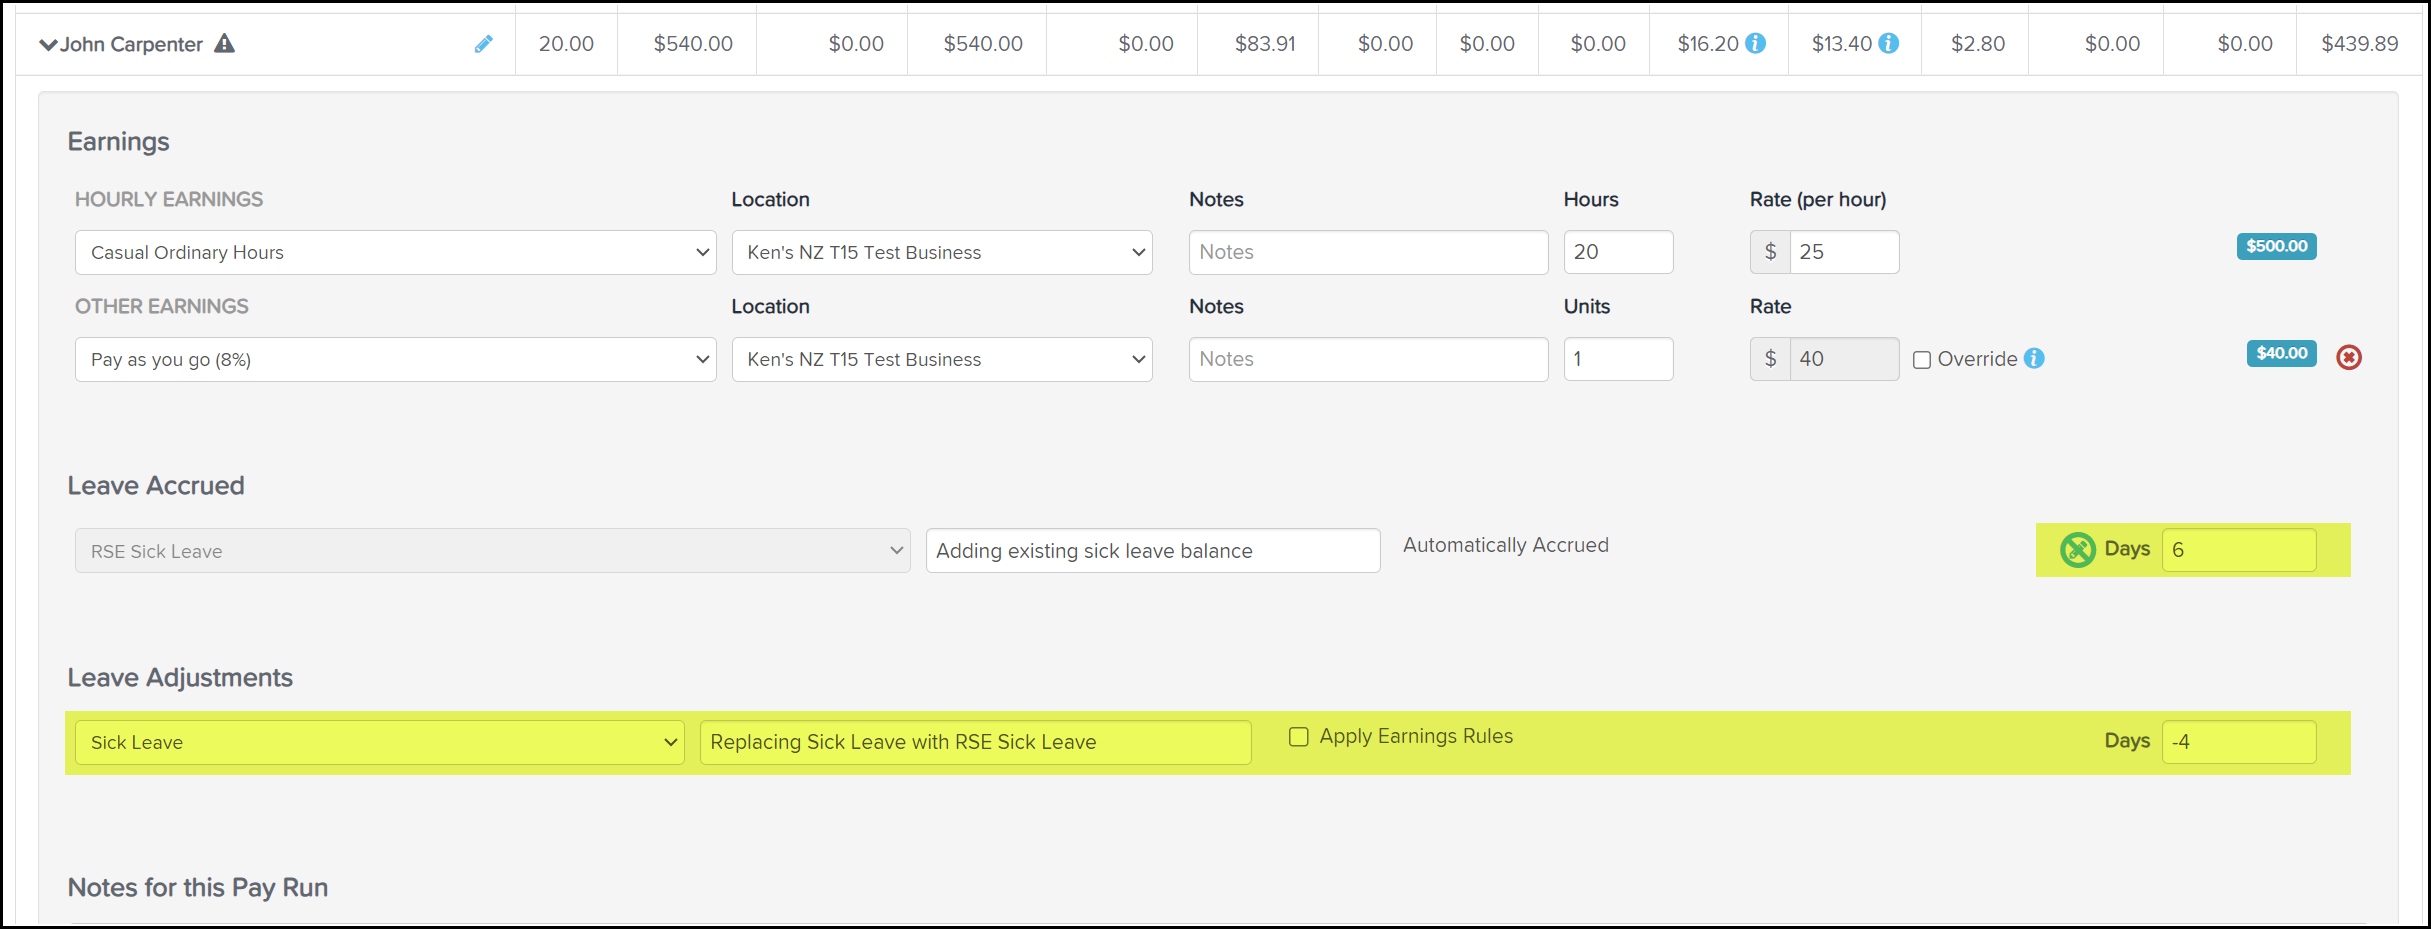The image size is (2431, 929).
Task: Click the info icon beside $13.40
Action: (x=1888, y=44)
